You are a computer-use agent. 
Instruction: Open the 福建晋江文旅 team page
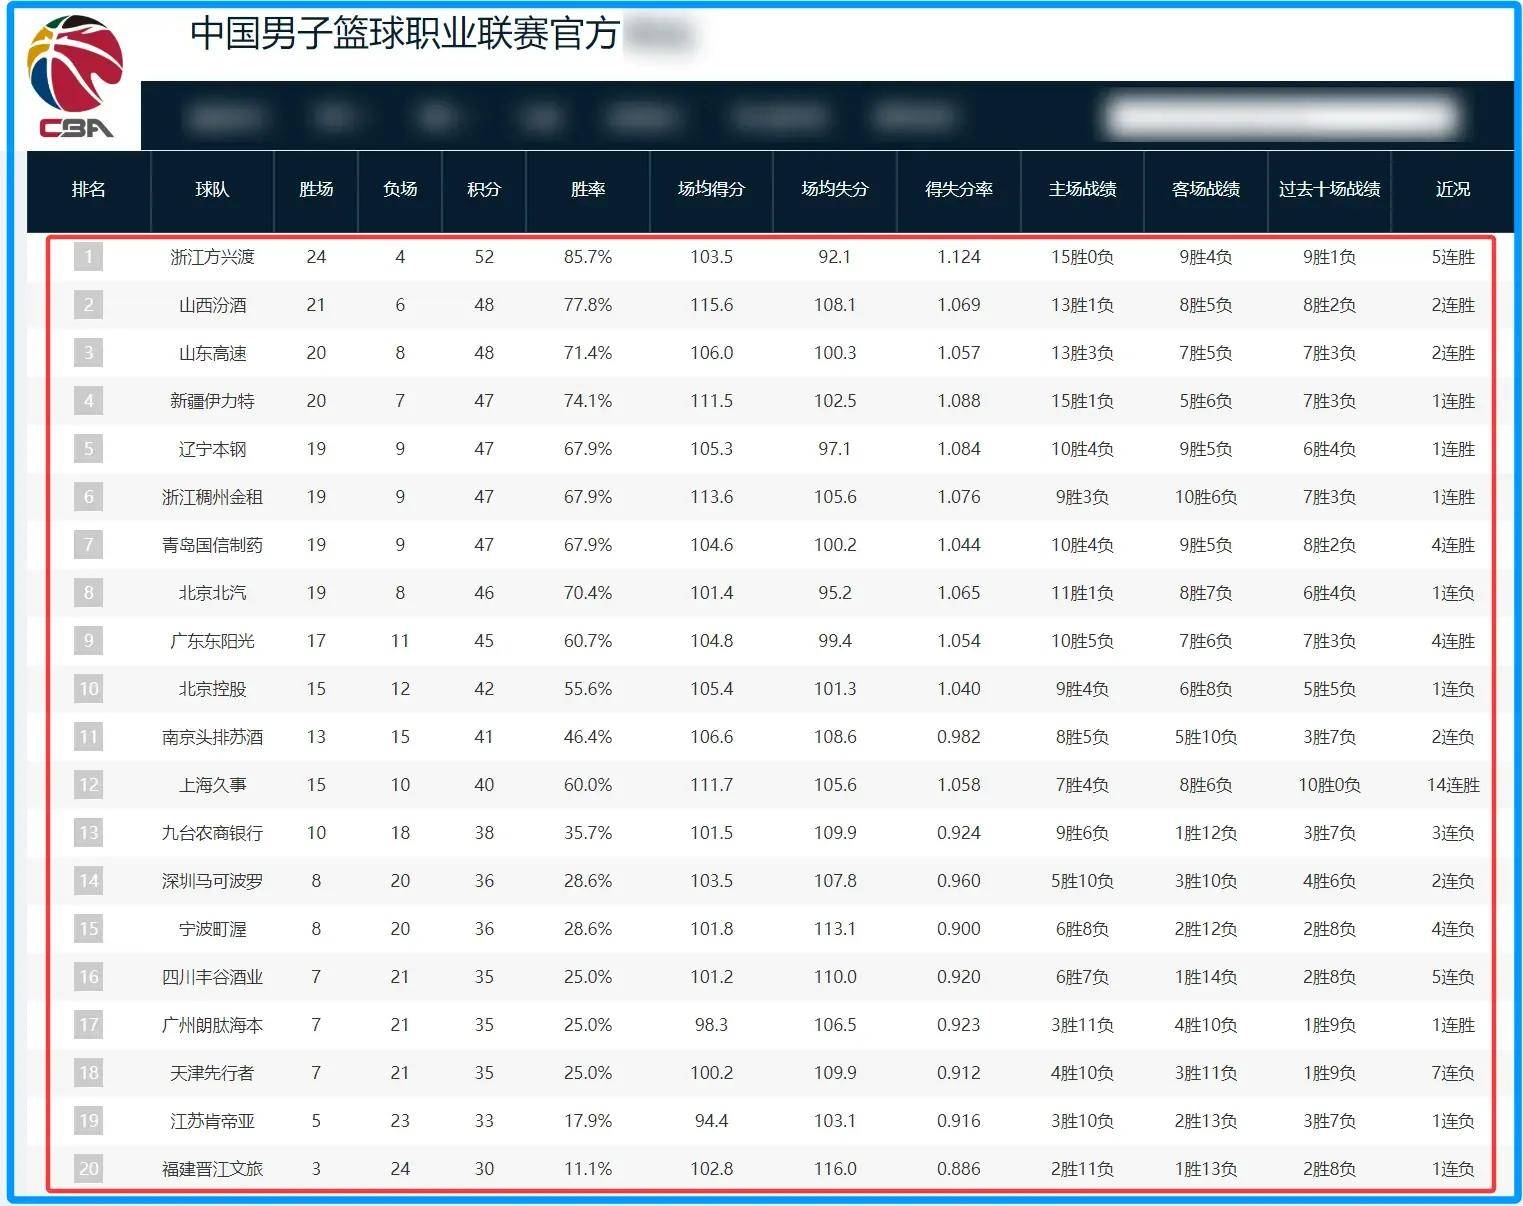pyautogui.click(x=212, y=1169)
